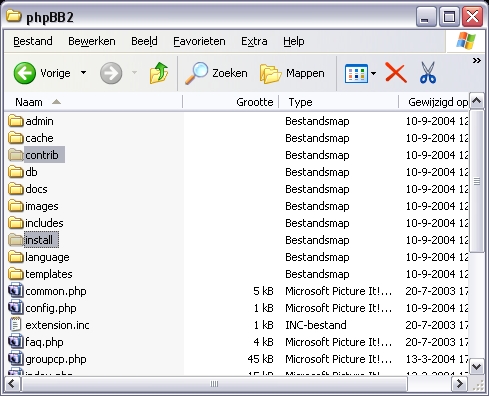Click the groupcp.php file icon

(16, 358)
